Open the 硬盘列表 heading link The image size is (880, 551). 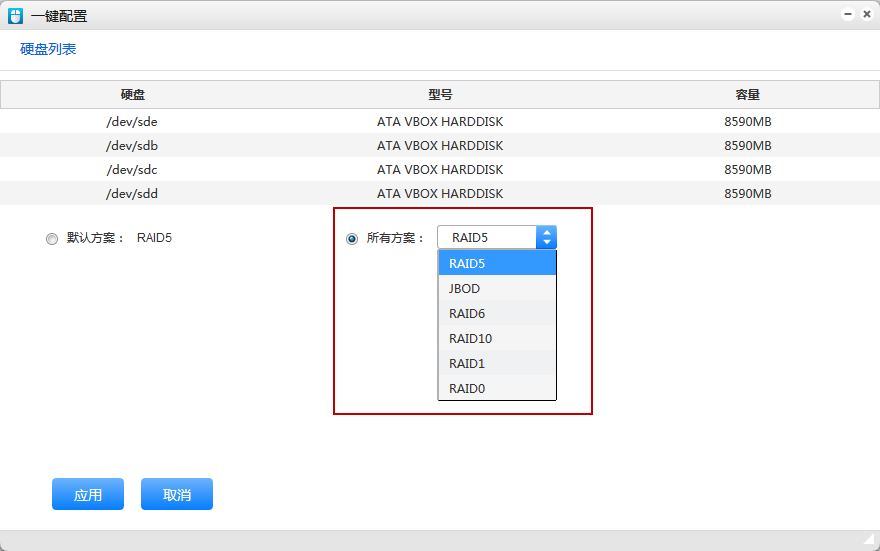pos(48,49)
